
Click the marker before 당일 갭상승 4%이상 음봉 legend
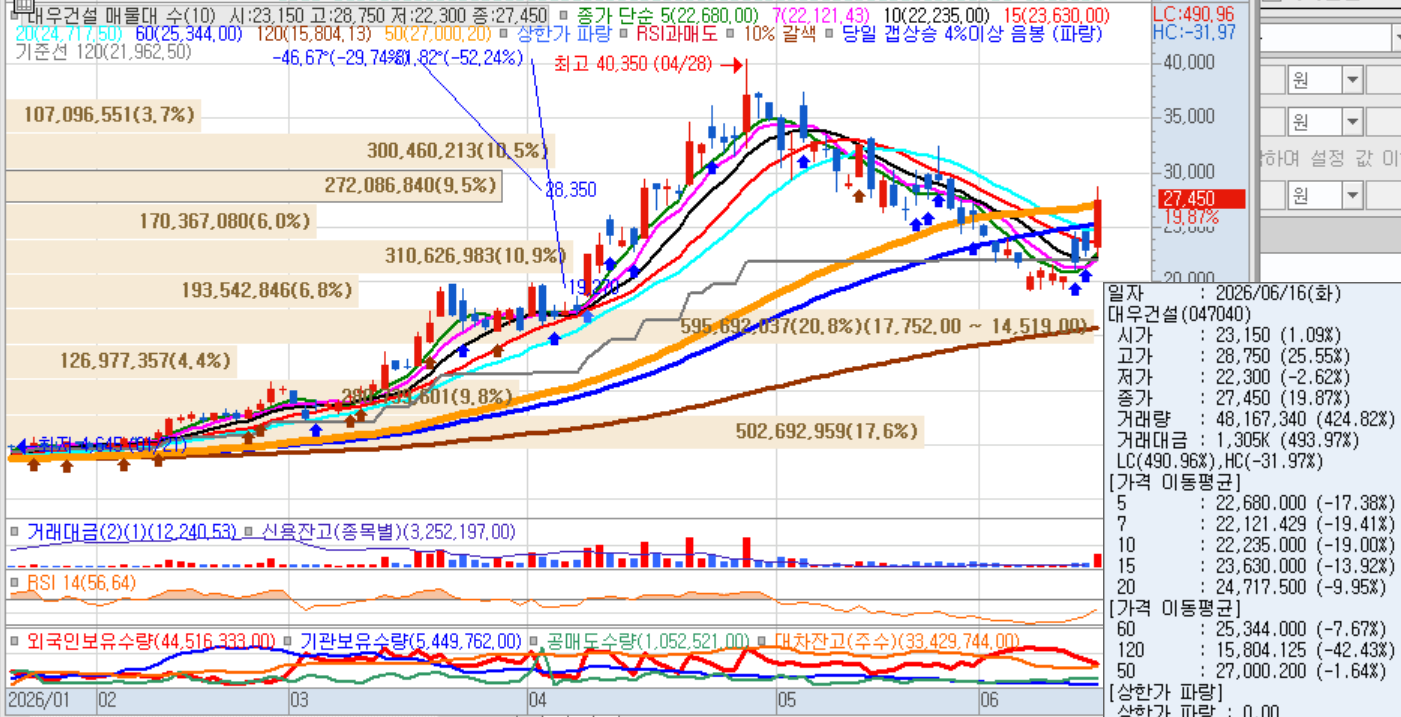(831, 34)
